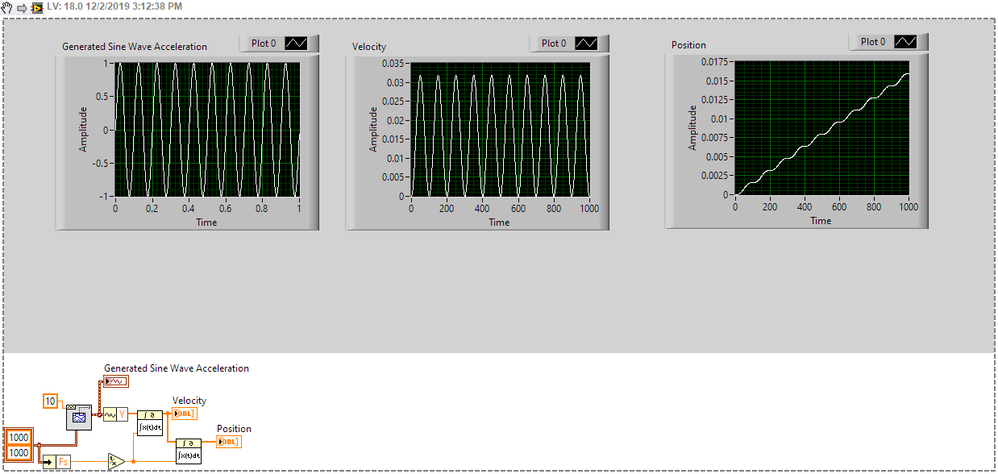Click the Generated Sine Wave Acceleration graph title
Viewport: 998px width, 474px height.
coord(134,46)
